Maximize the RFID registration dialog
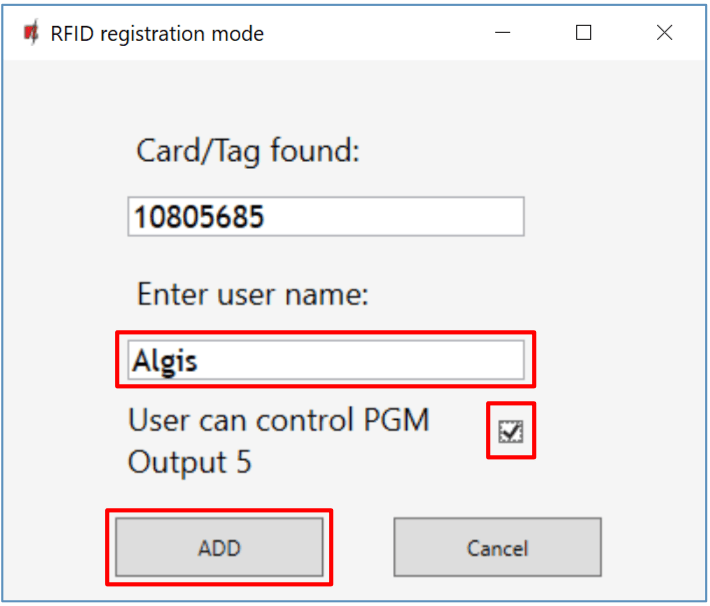 584,33
